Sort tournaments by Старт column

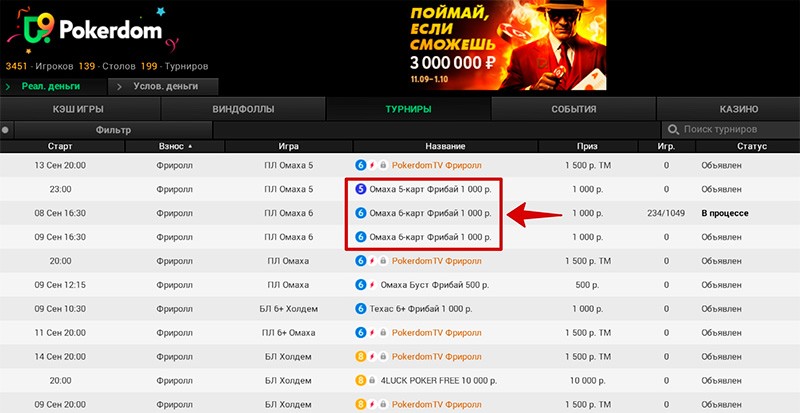pos(60,146)
